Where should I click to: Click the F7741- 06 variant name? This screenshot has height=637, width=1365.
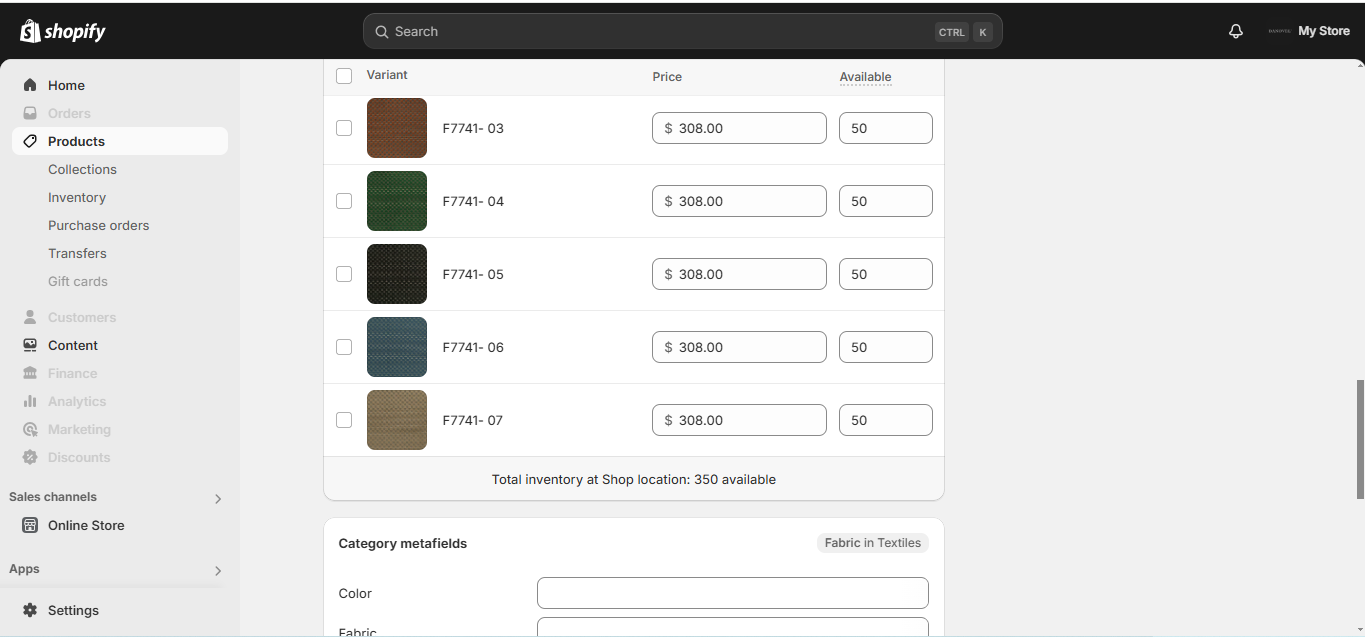point(473,347)
